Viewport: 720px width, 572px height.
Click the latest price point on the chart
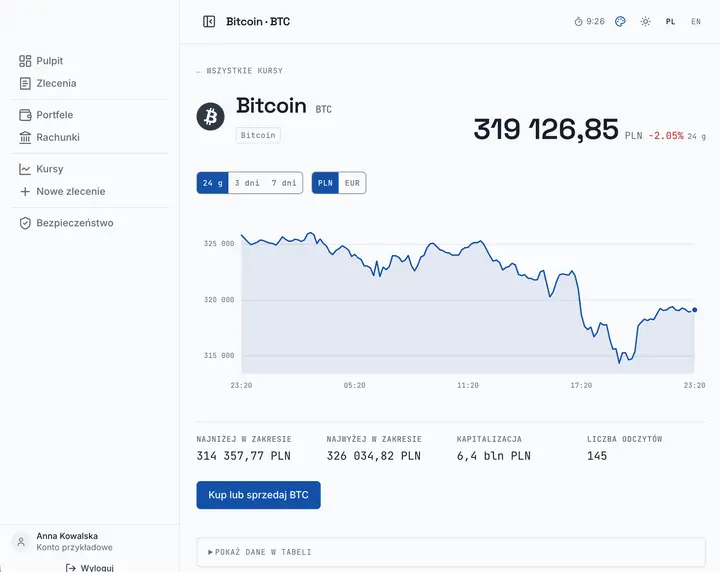694,310
